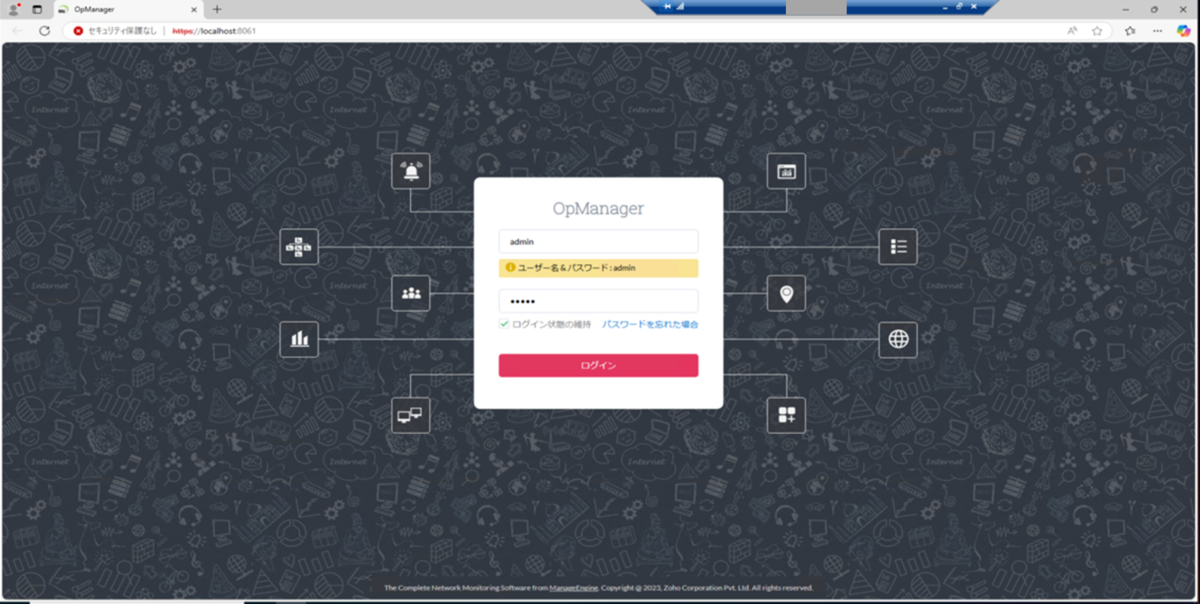Open a new tab with plus button
Image resolution: width=1200 pixels, height=604 pixels.
pos(217,9)
